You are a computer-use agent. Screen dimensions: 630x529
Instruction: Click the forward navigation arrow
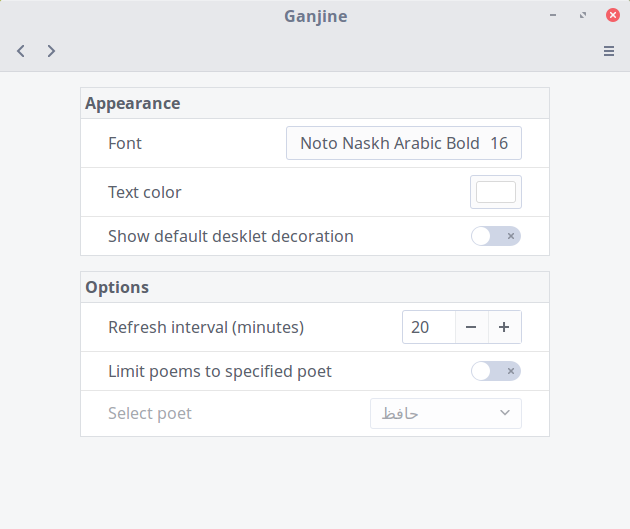51,51
